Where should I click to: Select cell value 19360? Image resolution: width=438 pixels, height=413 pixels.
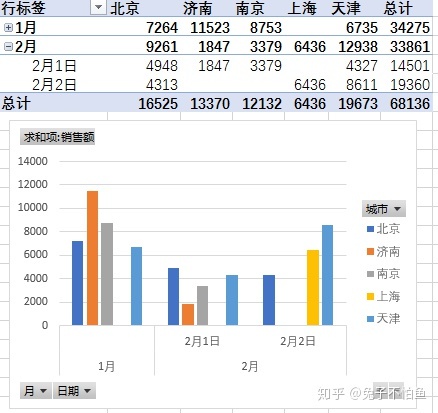coord(410,85)
